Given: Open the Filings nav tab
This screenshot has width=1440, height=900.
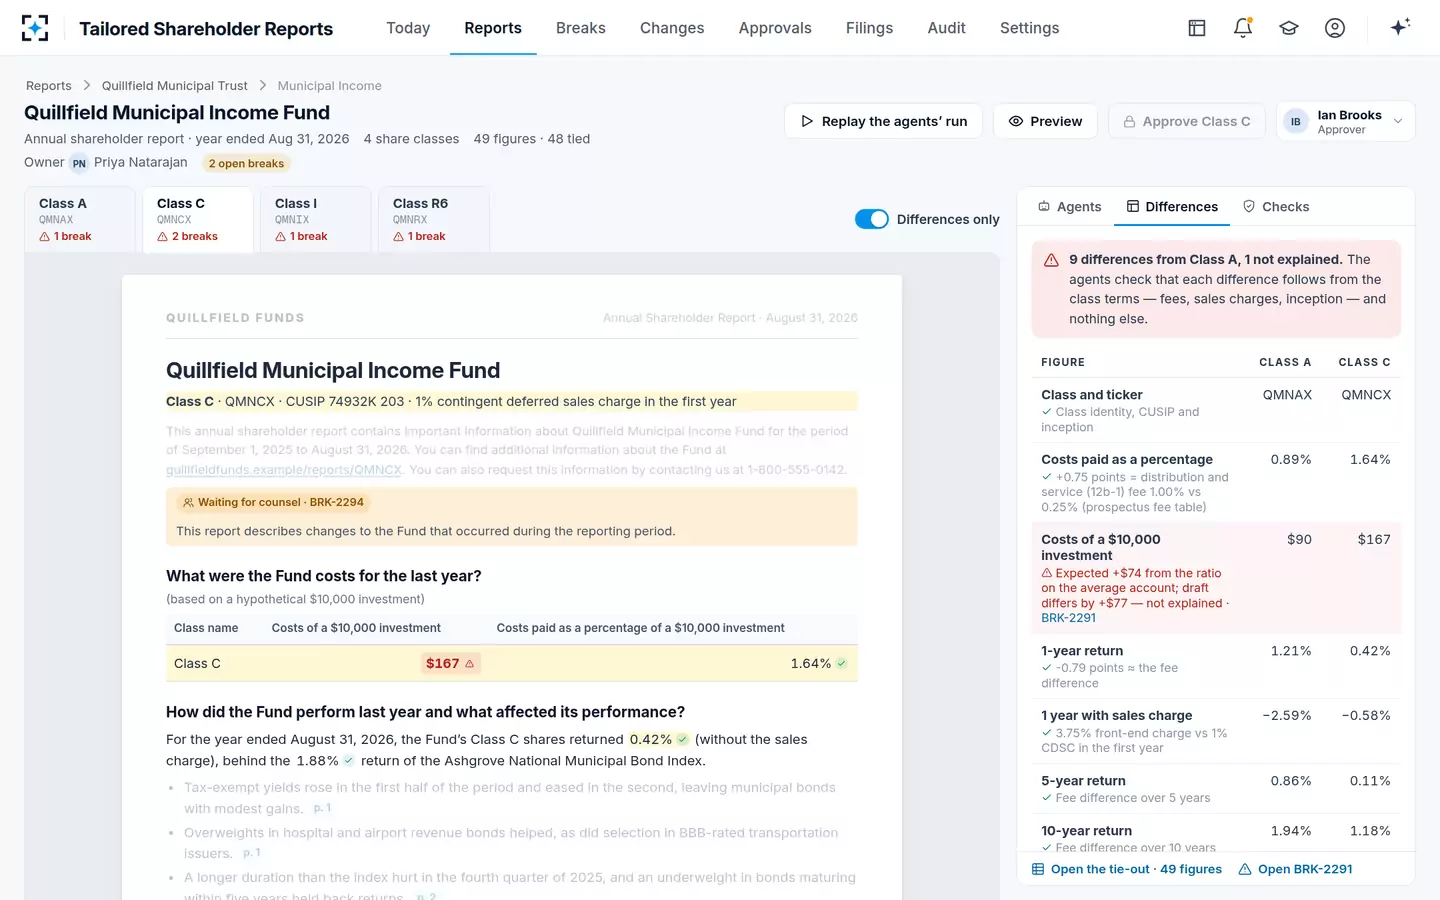Looking at the screenshot, I should point(869,28).
